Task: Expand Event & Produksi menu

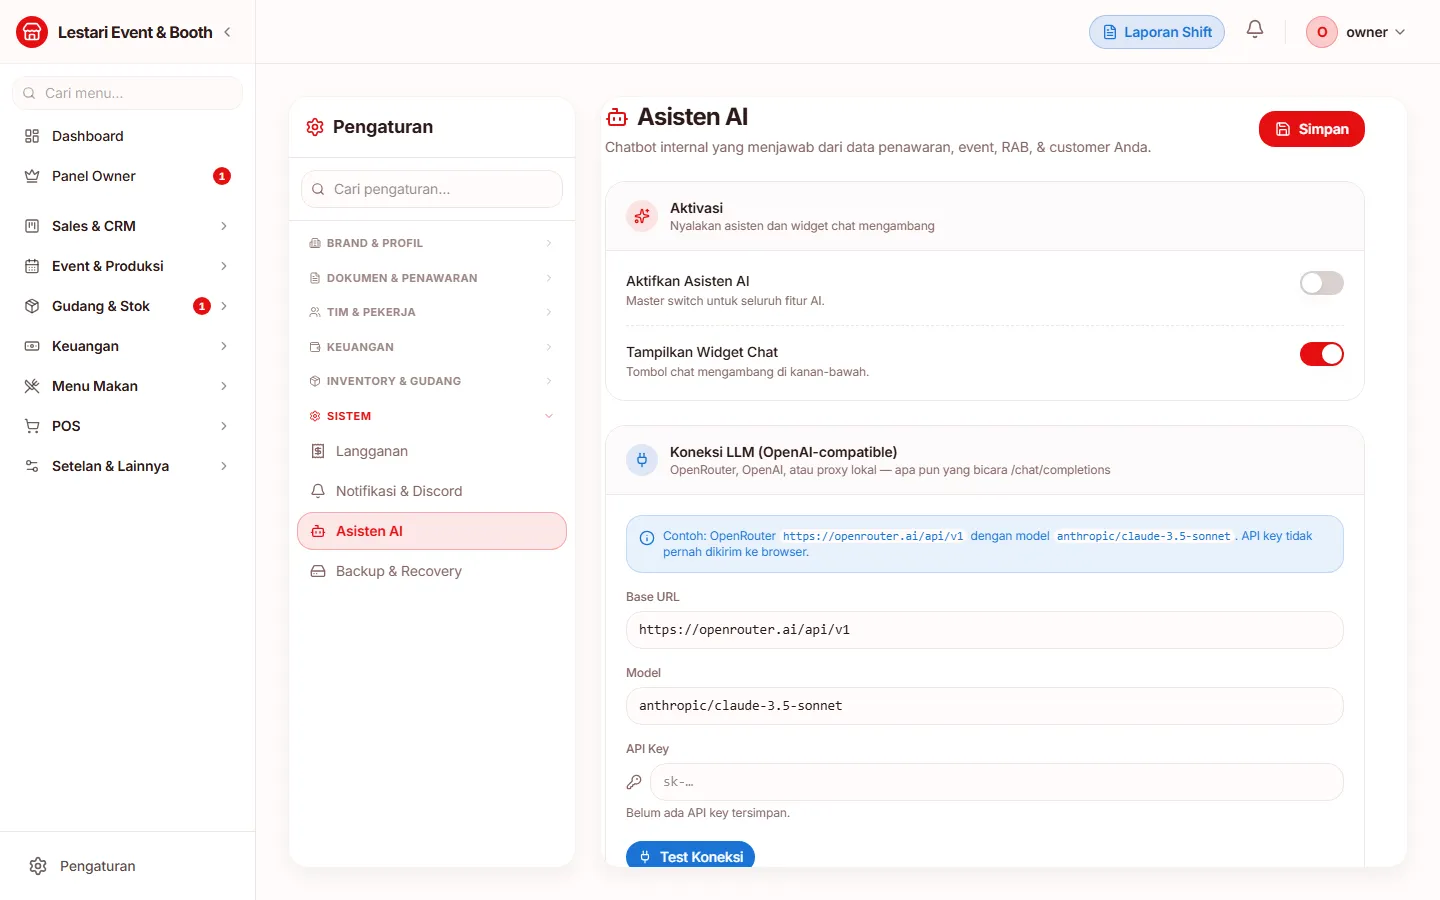Action: [x=127, y=266]
